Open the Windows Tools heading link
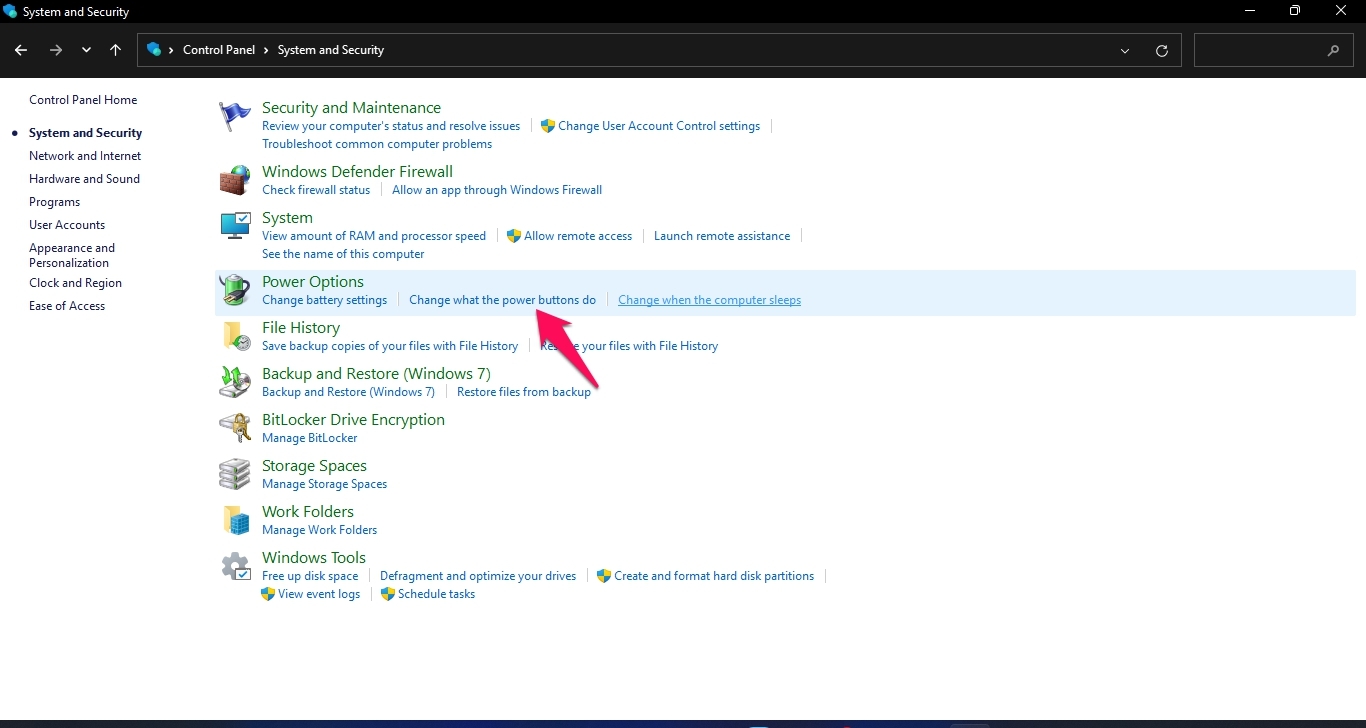The width and height of the screenshot is (1366, 728). pyautogui.click(x=314, y=558)
